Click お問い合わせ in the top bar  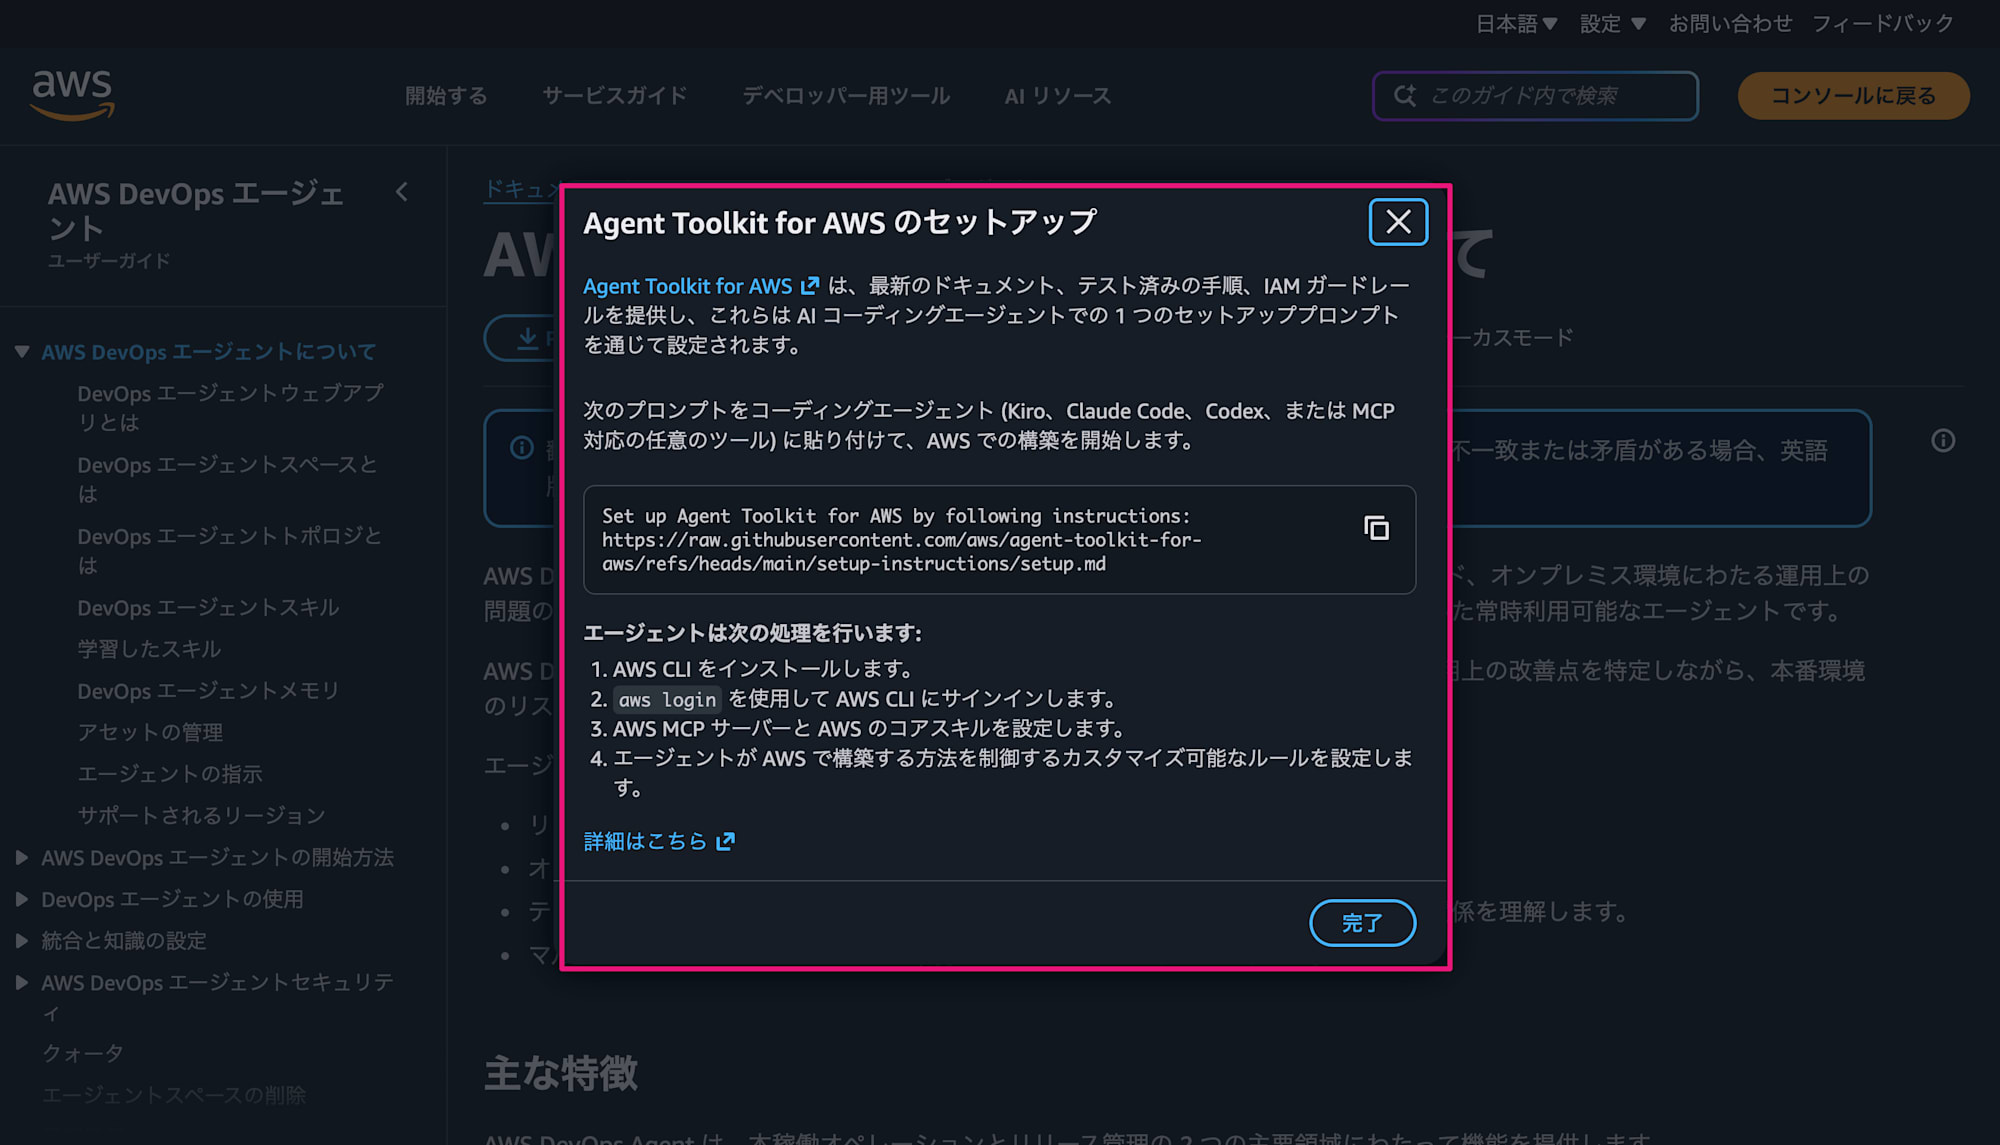(1730, 23)
